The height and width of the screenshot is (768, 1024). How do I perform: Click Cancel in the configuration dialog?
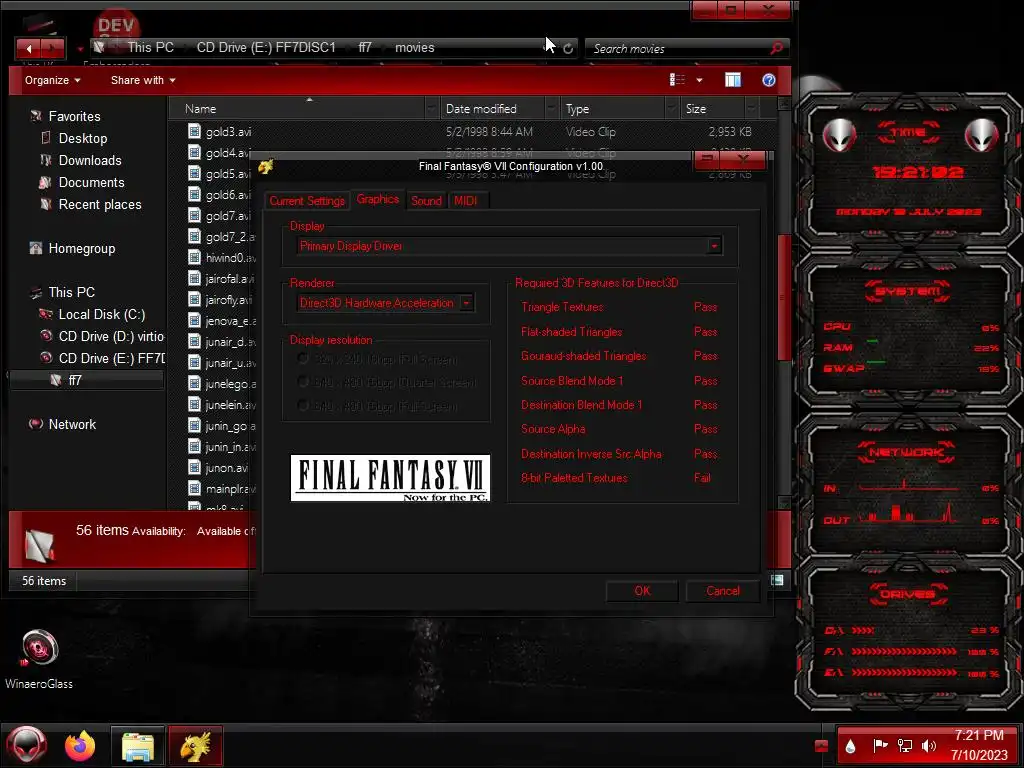(722, 591)
